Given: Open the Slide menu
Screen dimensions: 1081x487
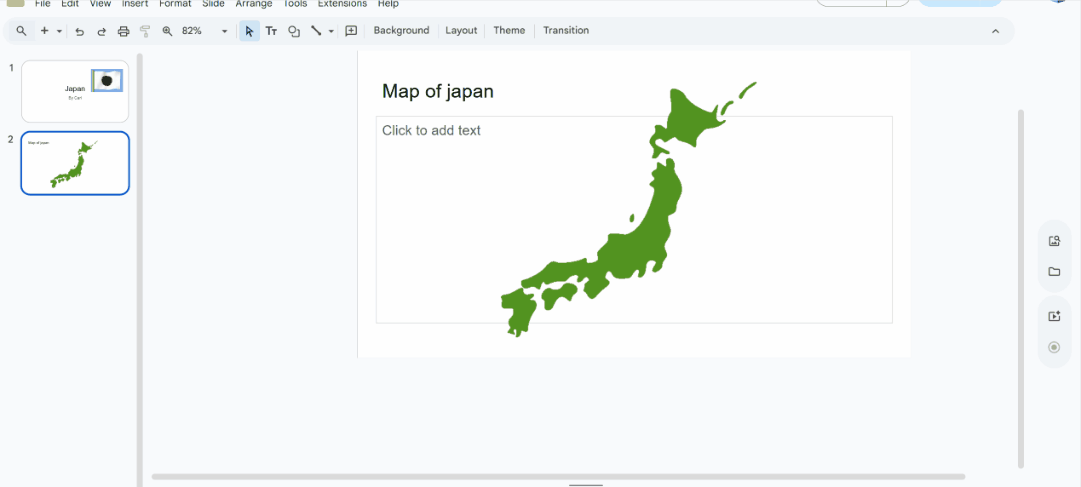Looking at the screenshot, I should [x=214, y=3].
